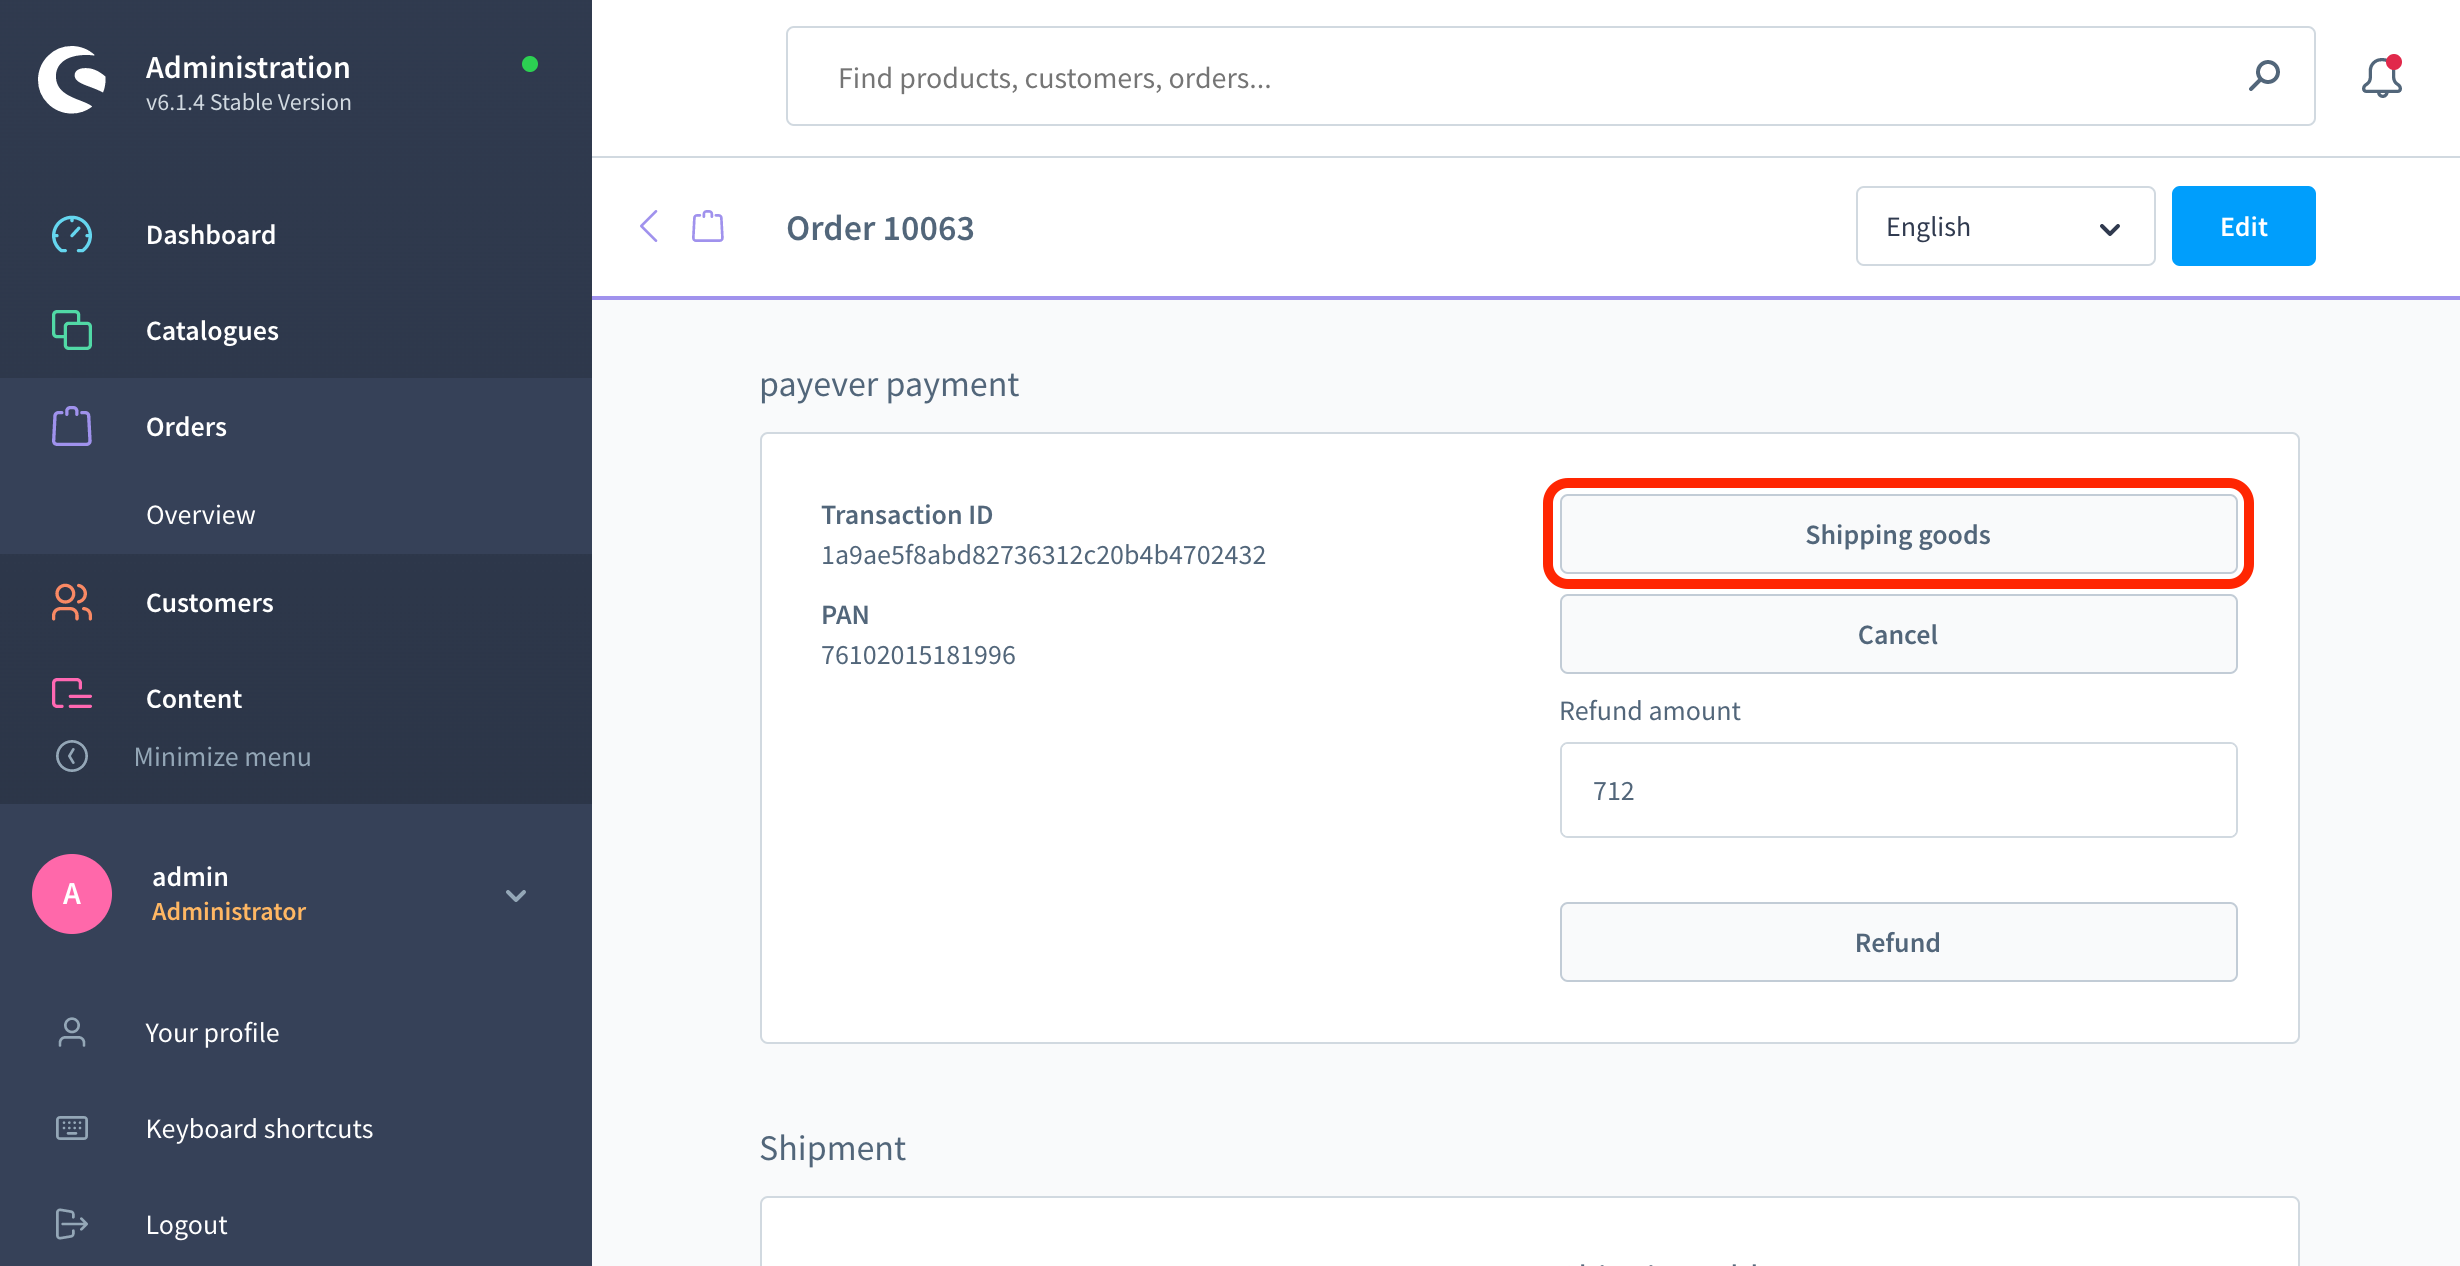Viewport: 2460px width, 1266px height.
Task: Open the English language dropdown
Action: click(x=2005, y=226)
